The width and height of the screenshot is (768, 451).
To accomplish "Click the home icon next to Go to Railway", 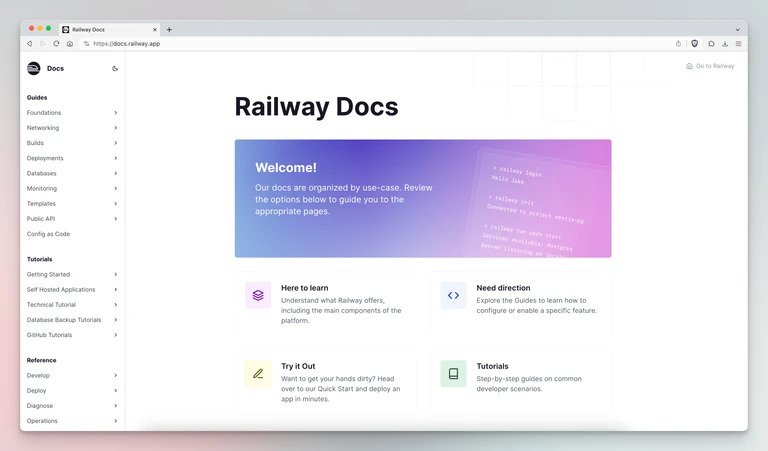I will click(689, 66).
